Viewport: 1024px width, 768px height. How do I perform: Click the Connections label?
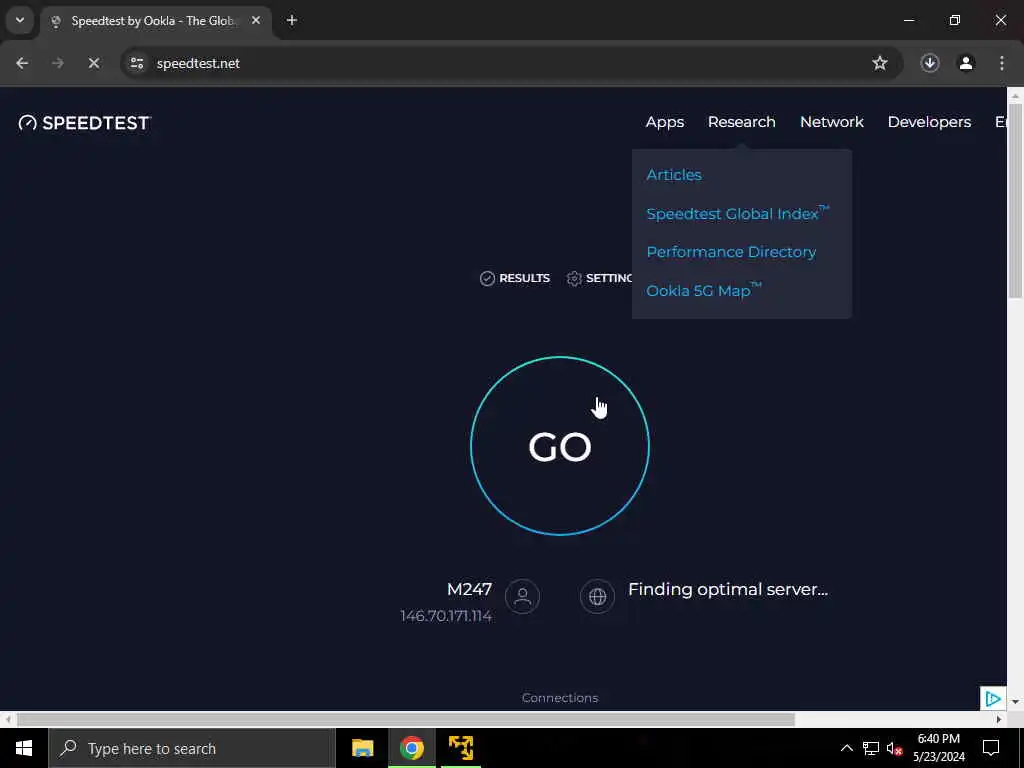(560, 697)
